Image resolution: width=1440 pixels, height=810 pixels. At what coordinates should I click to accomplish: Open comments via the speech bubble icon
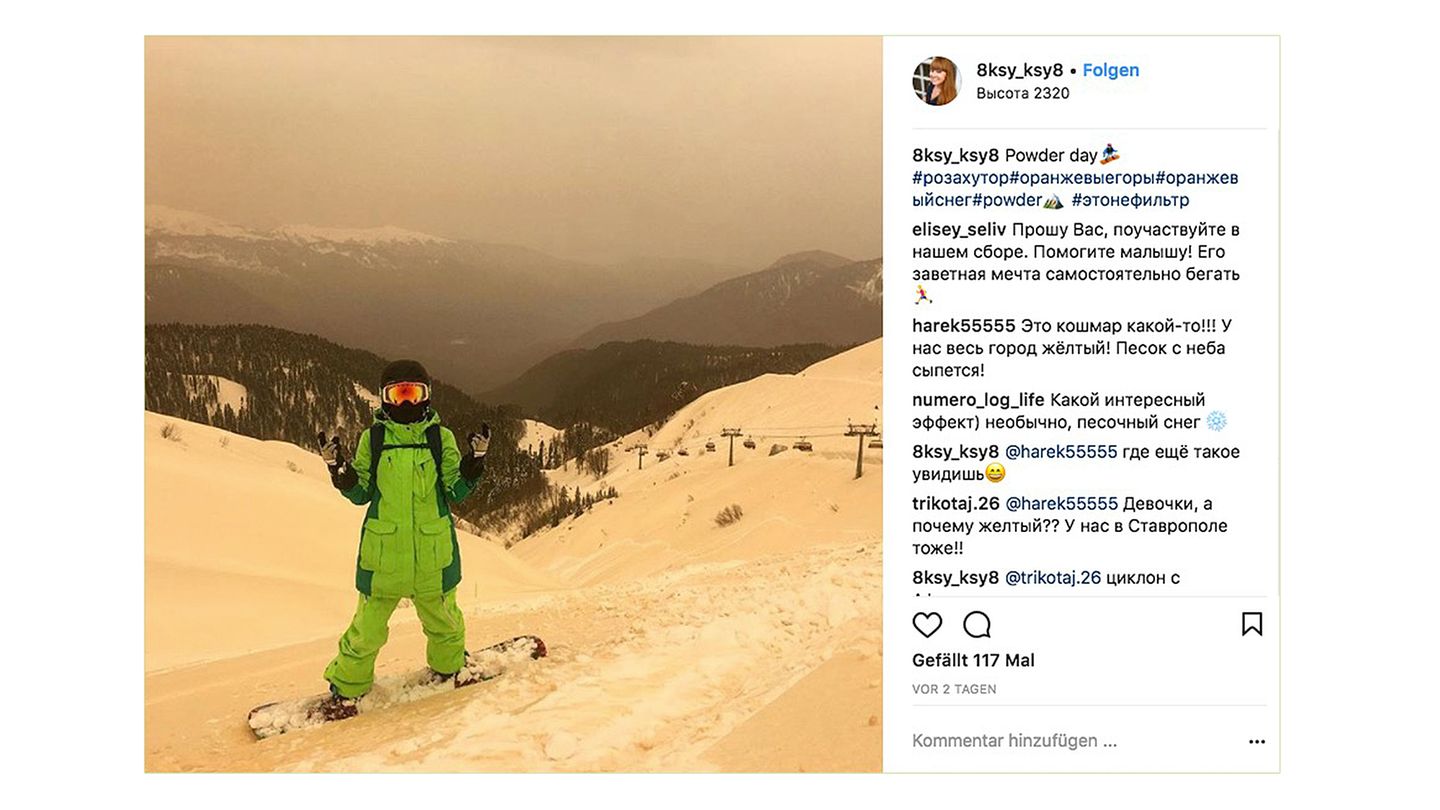977,625
